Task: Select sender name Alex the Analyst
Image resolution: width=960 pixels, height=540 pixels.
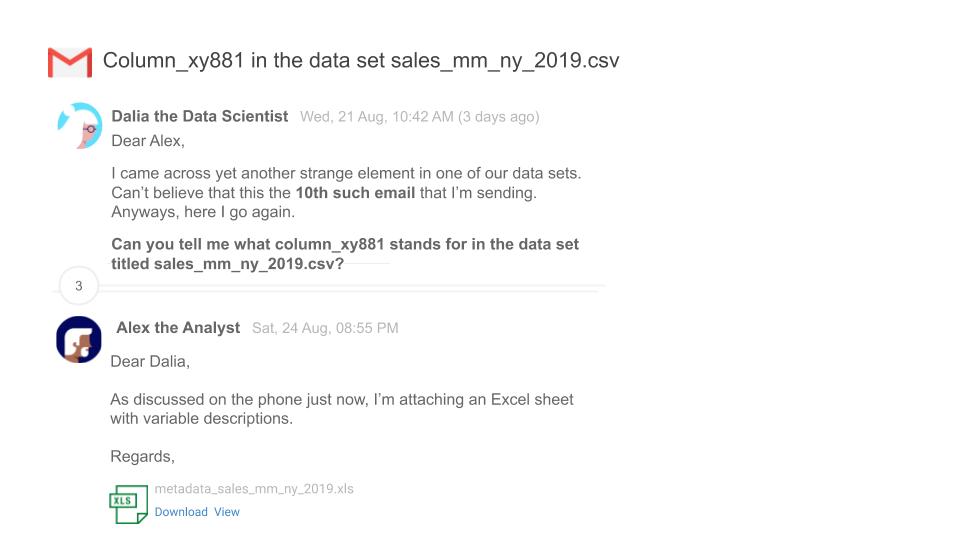Action: [x=178, y=328]
